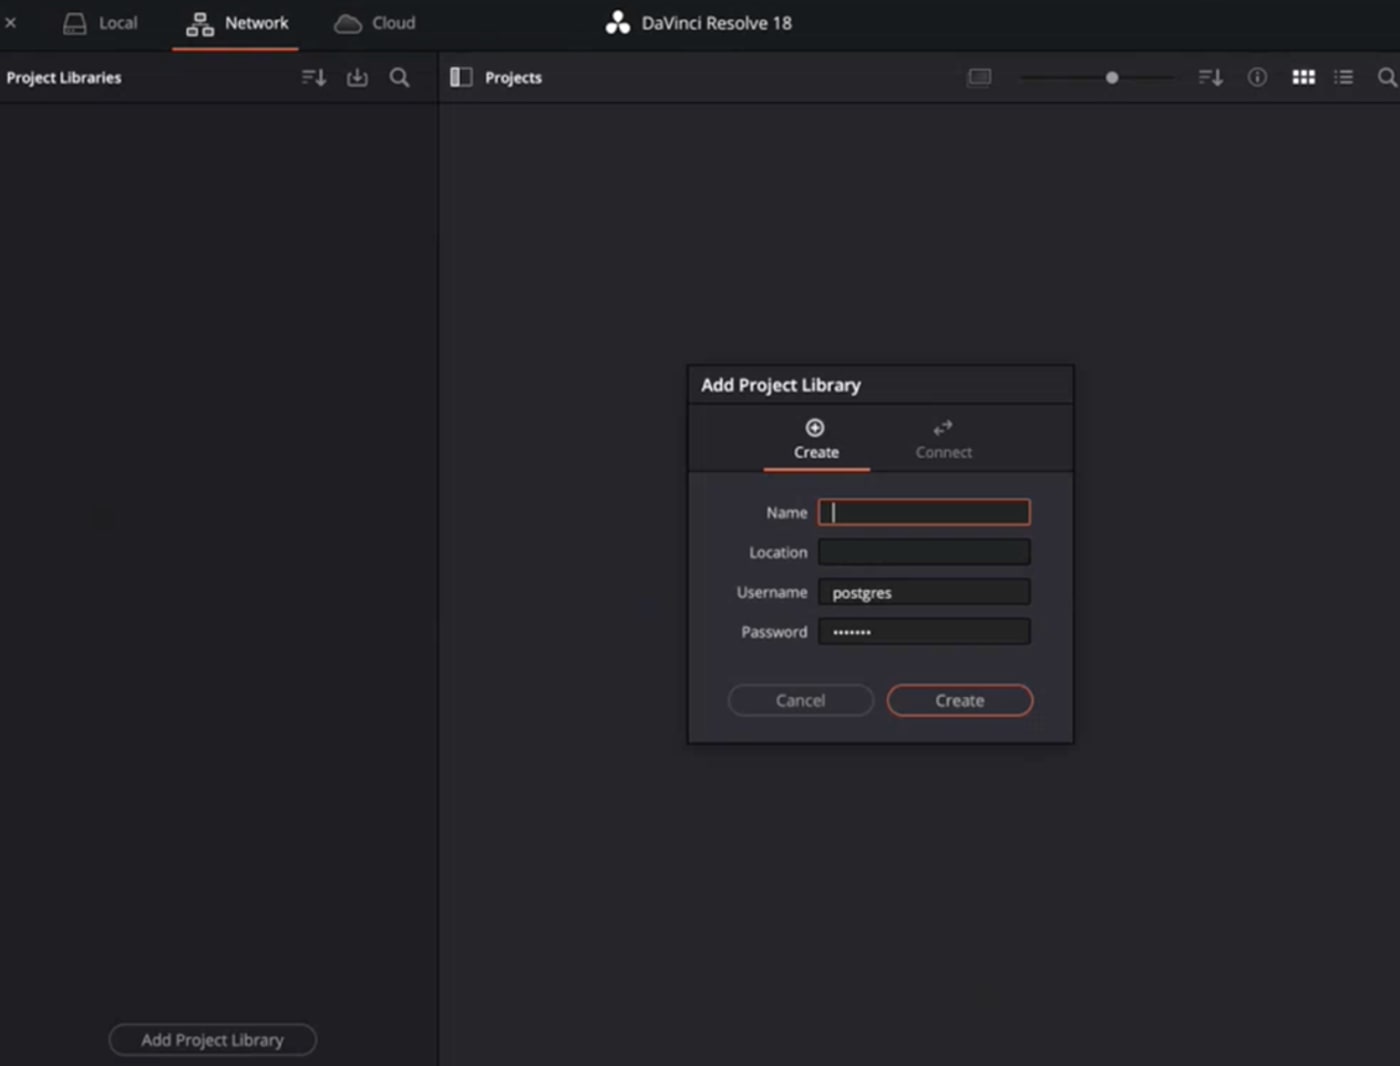The width and height of the screenshot is (1400, 1066).
Task: Click the Create tab plus-circle icon
Action: [815, 428]
